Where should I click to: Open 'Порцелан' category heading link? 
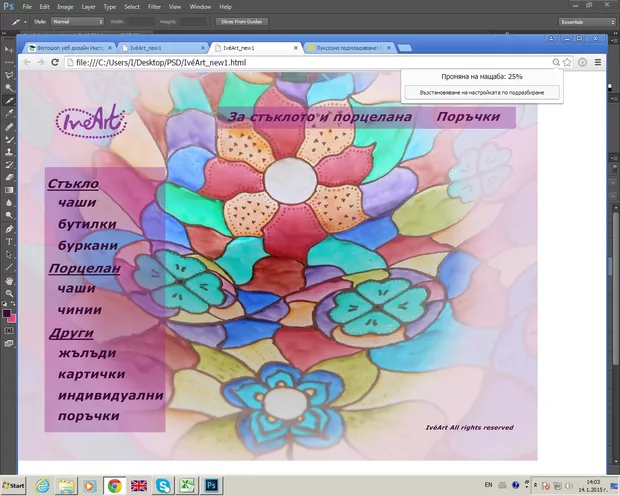point(85,269)
